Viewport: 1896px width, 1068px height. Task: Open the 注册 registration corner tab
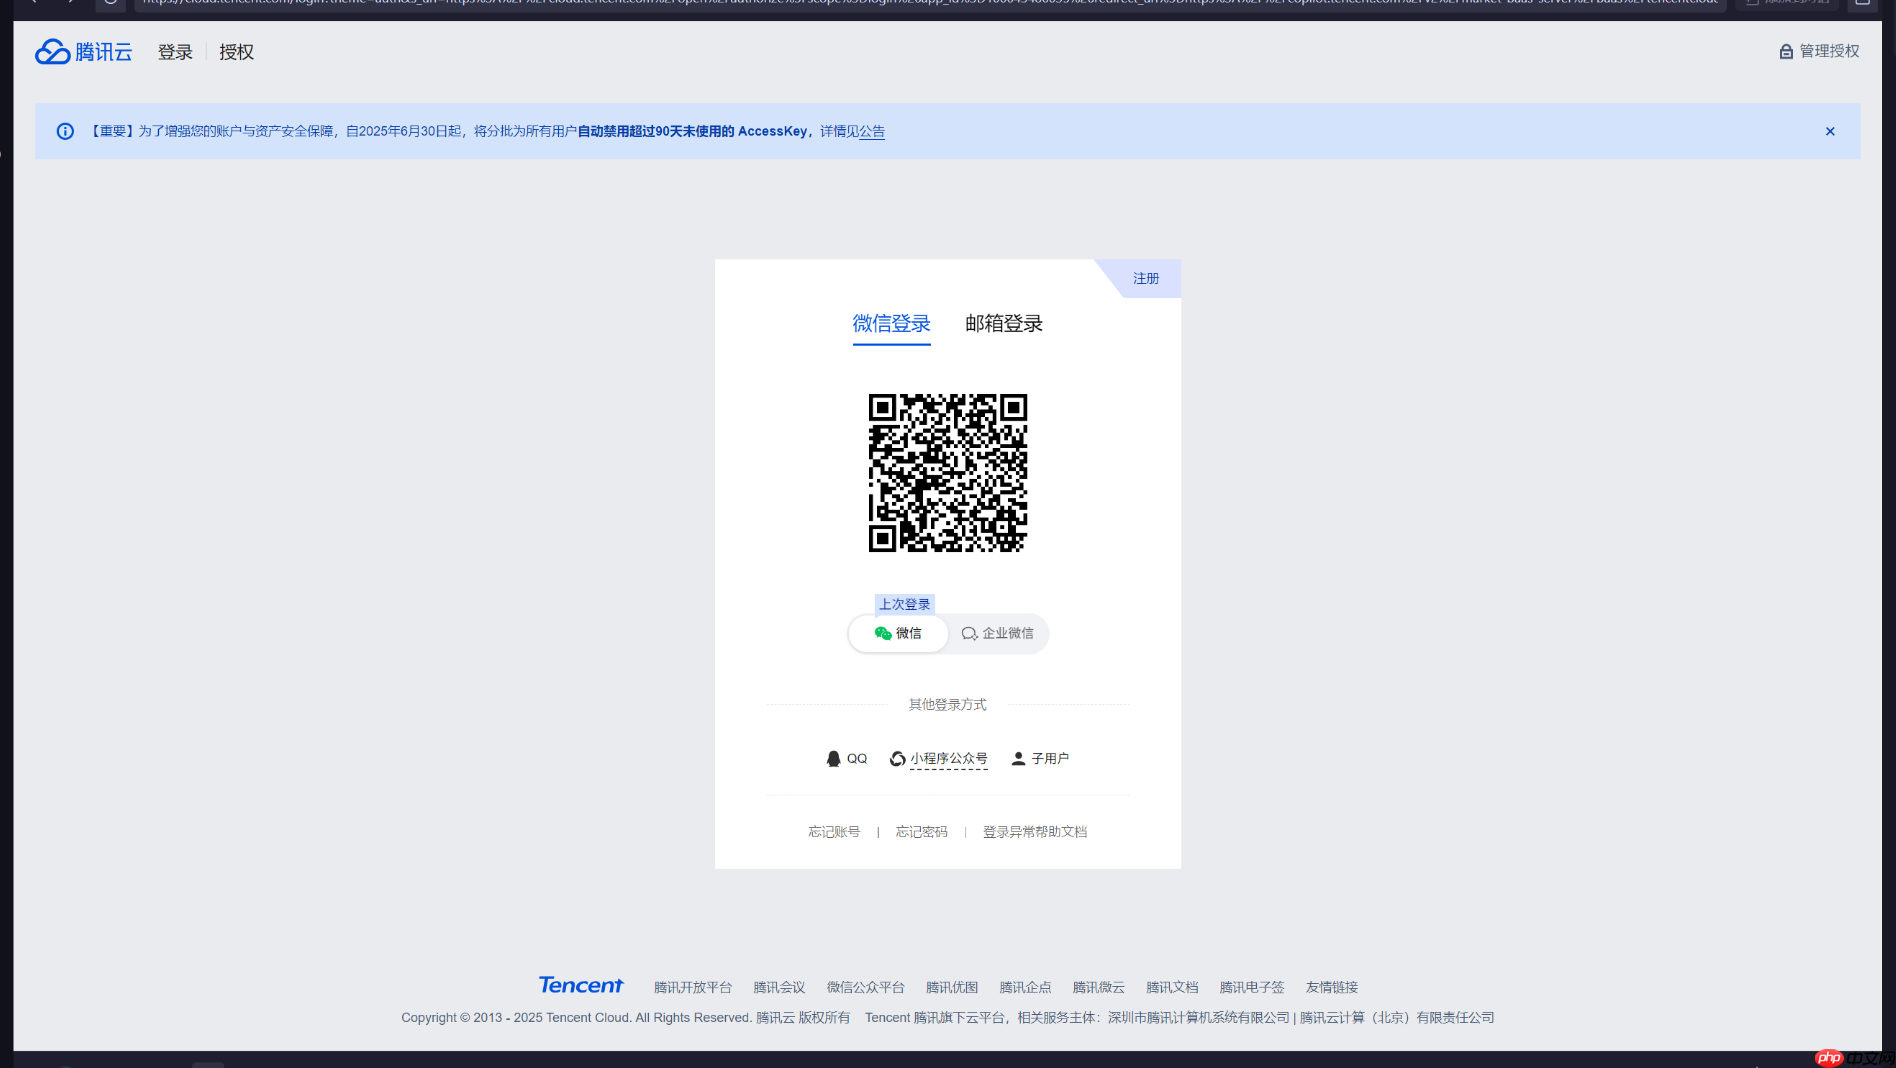point(1146,278)
